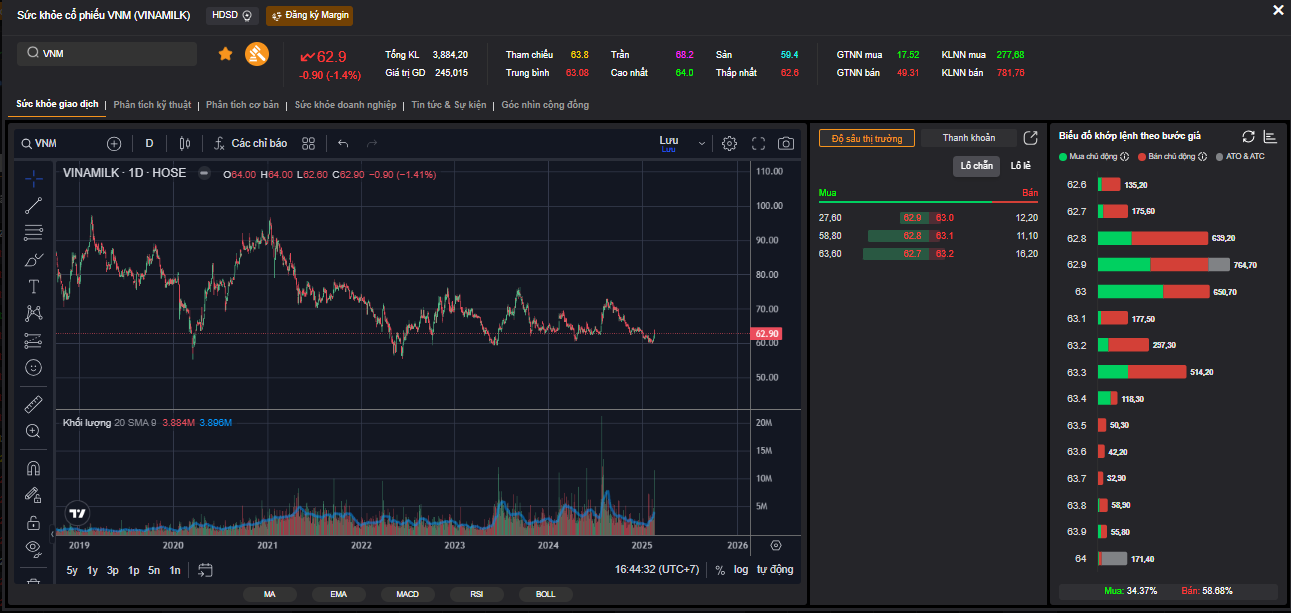
Task: Open Các chỉ báo indicators menu
Action: tap(250, 143)
